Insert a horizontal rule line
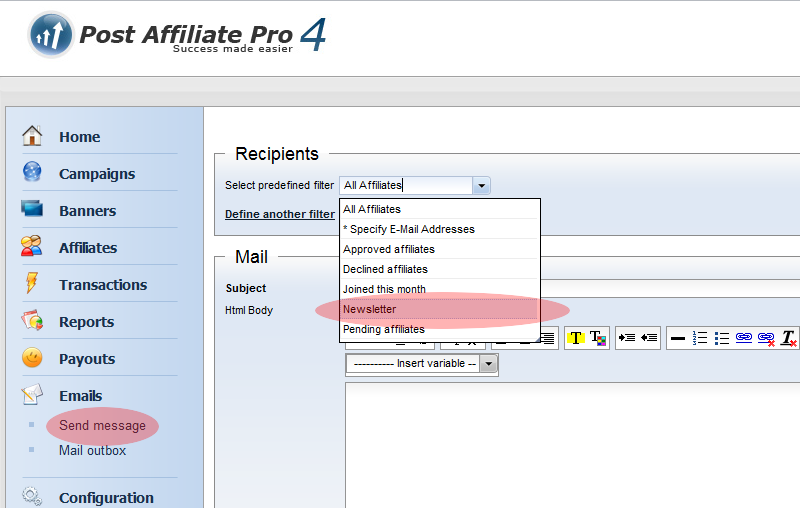 pos(678,338)
